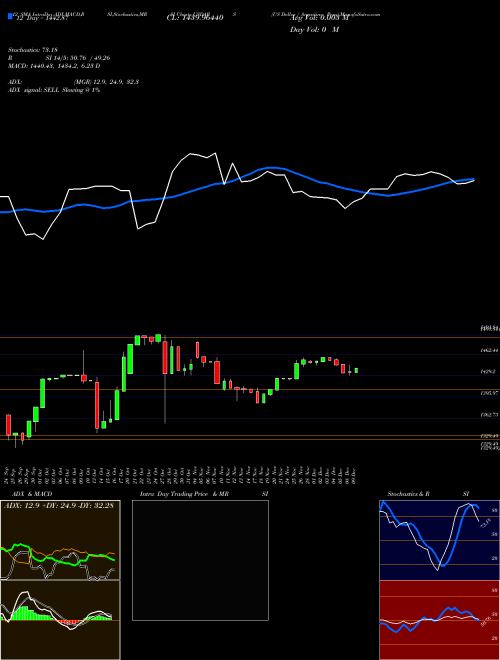Click the 'Day Vol: 0 M' reading
The height and width of the screenshot is (660, 500).
(x=314, y=30)
